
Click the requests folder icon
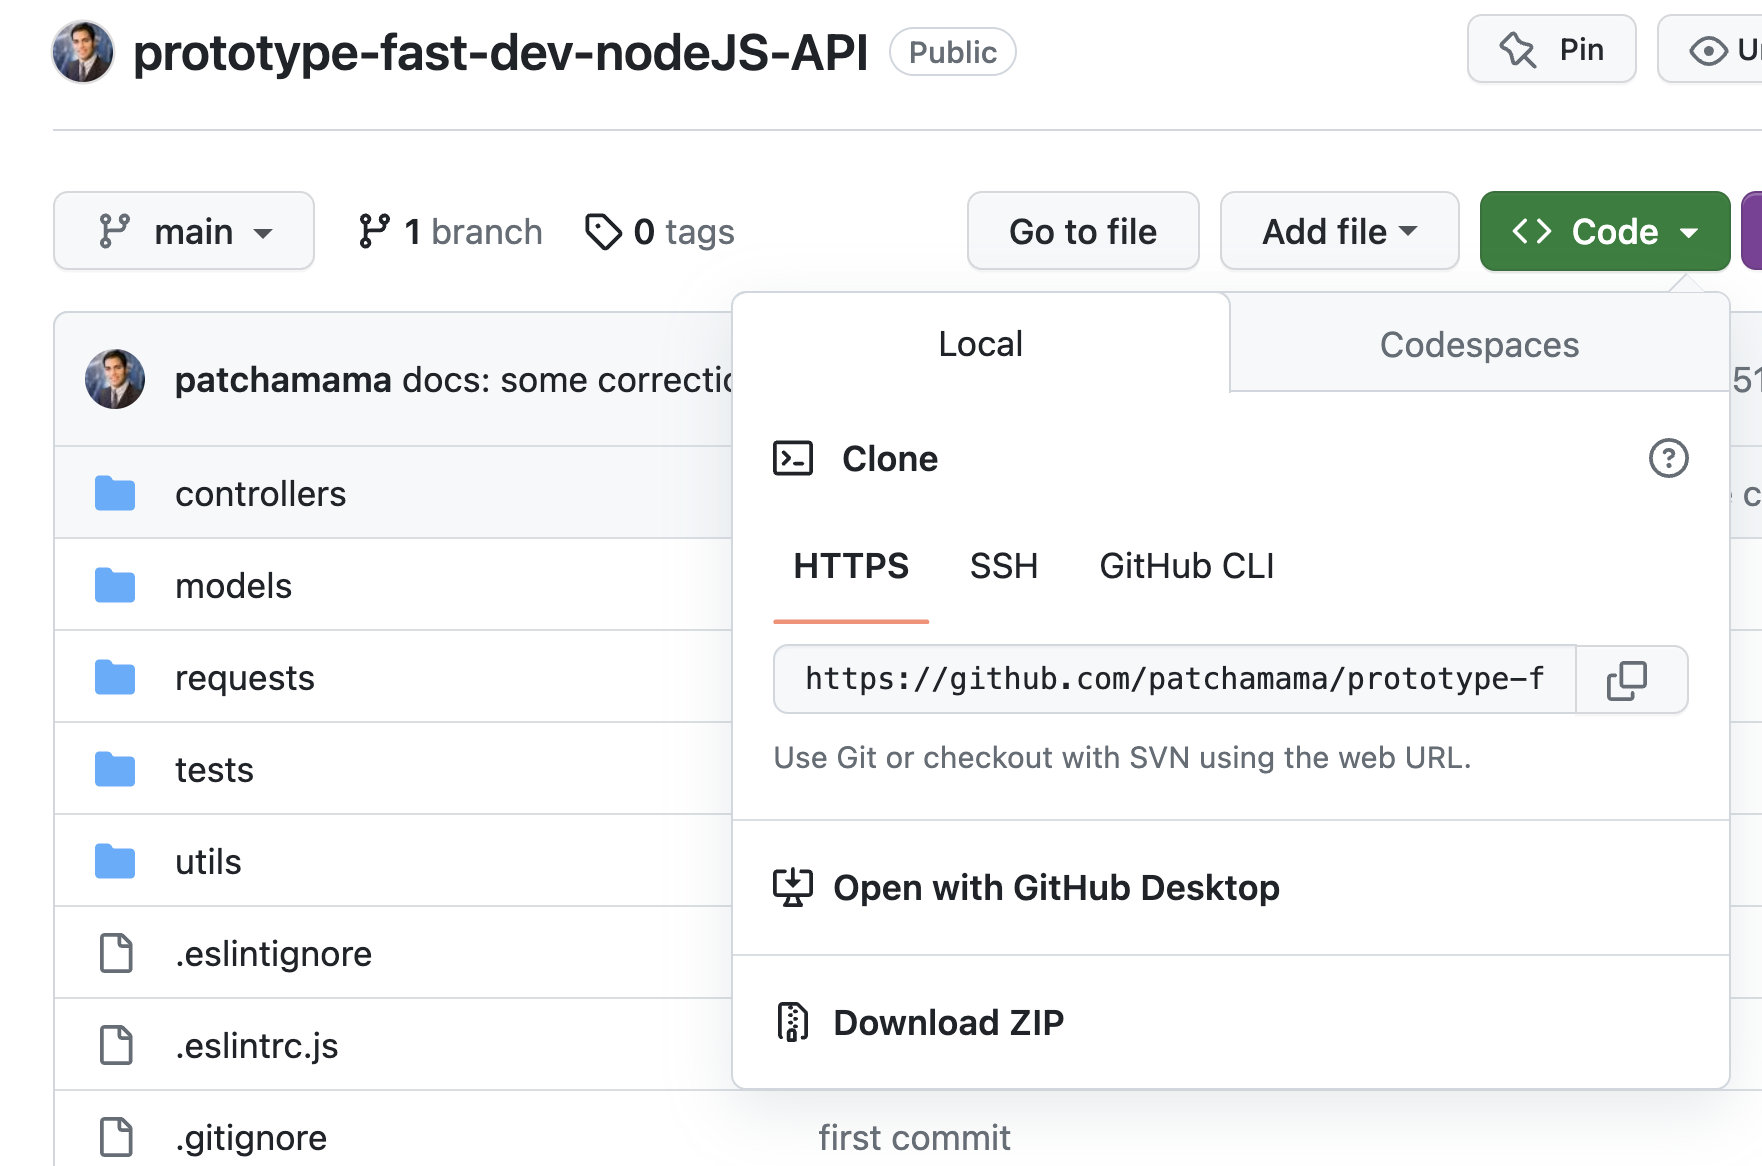115,678
